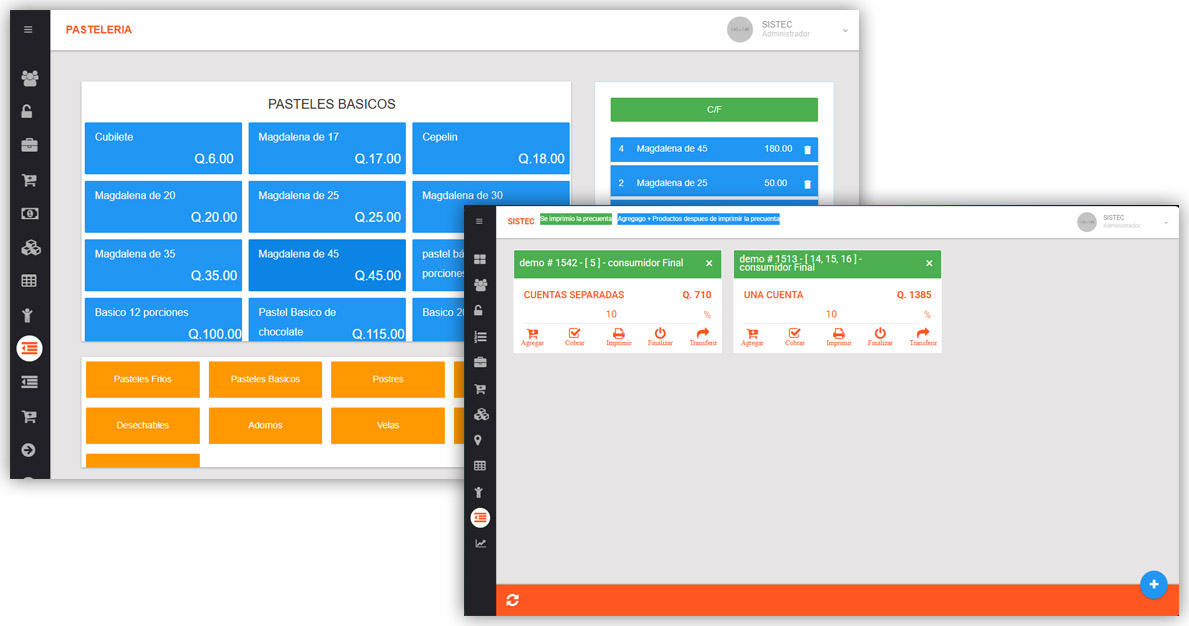1189x626 pixels.
Task: Close the demo #1513 order card
Action: [x=929, y=264]
